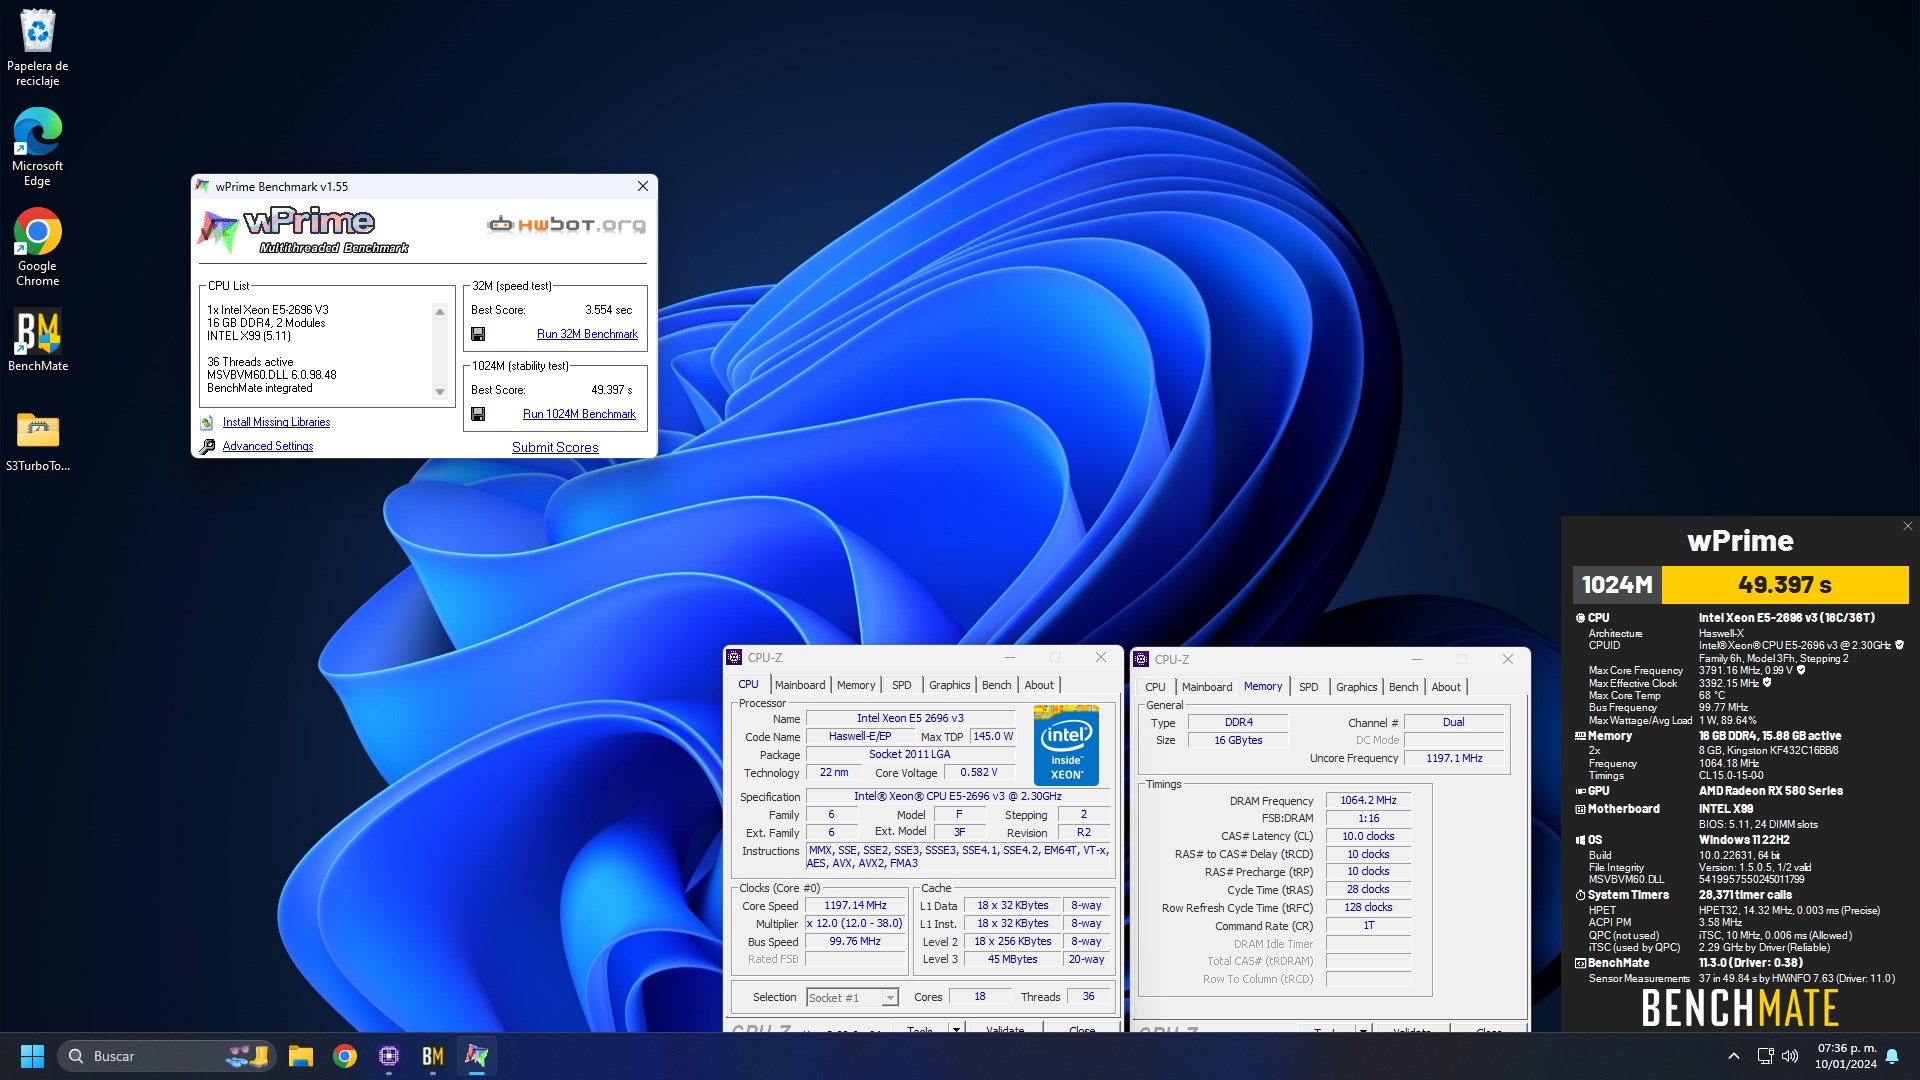Open the Papelera de reciclaje desktop icon
Viewport: 1920px width, 1080px height.
38,47
